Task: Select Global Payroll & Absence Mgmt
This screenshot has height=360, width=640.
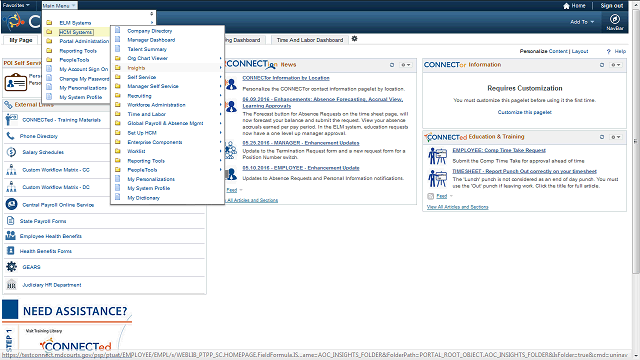Action: (165, 123)
